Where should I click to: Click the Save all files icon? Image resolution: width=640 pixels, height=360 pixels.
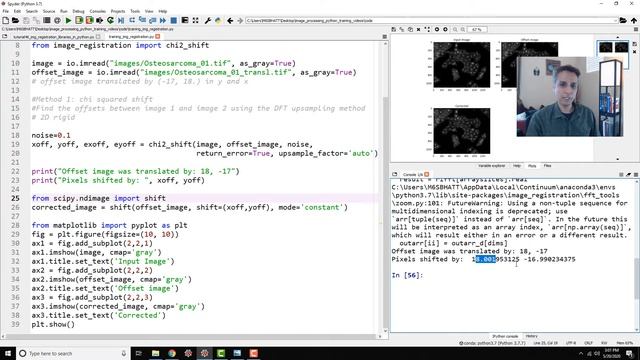tap(36, 20)
